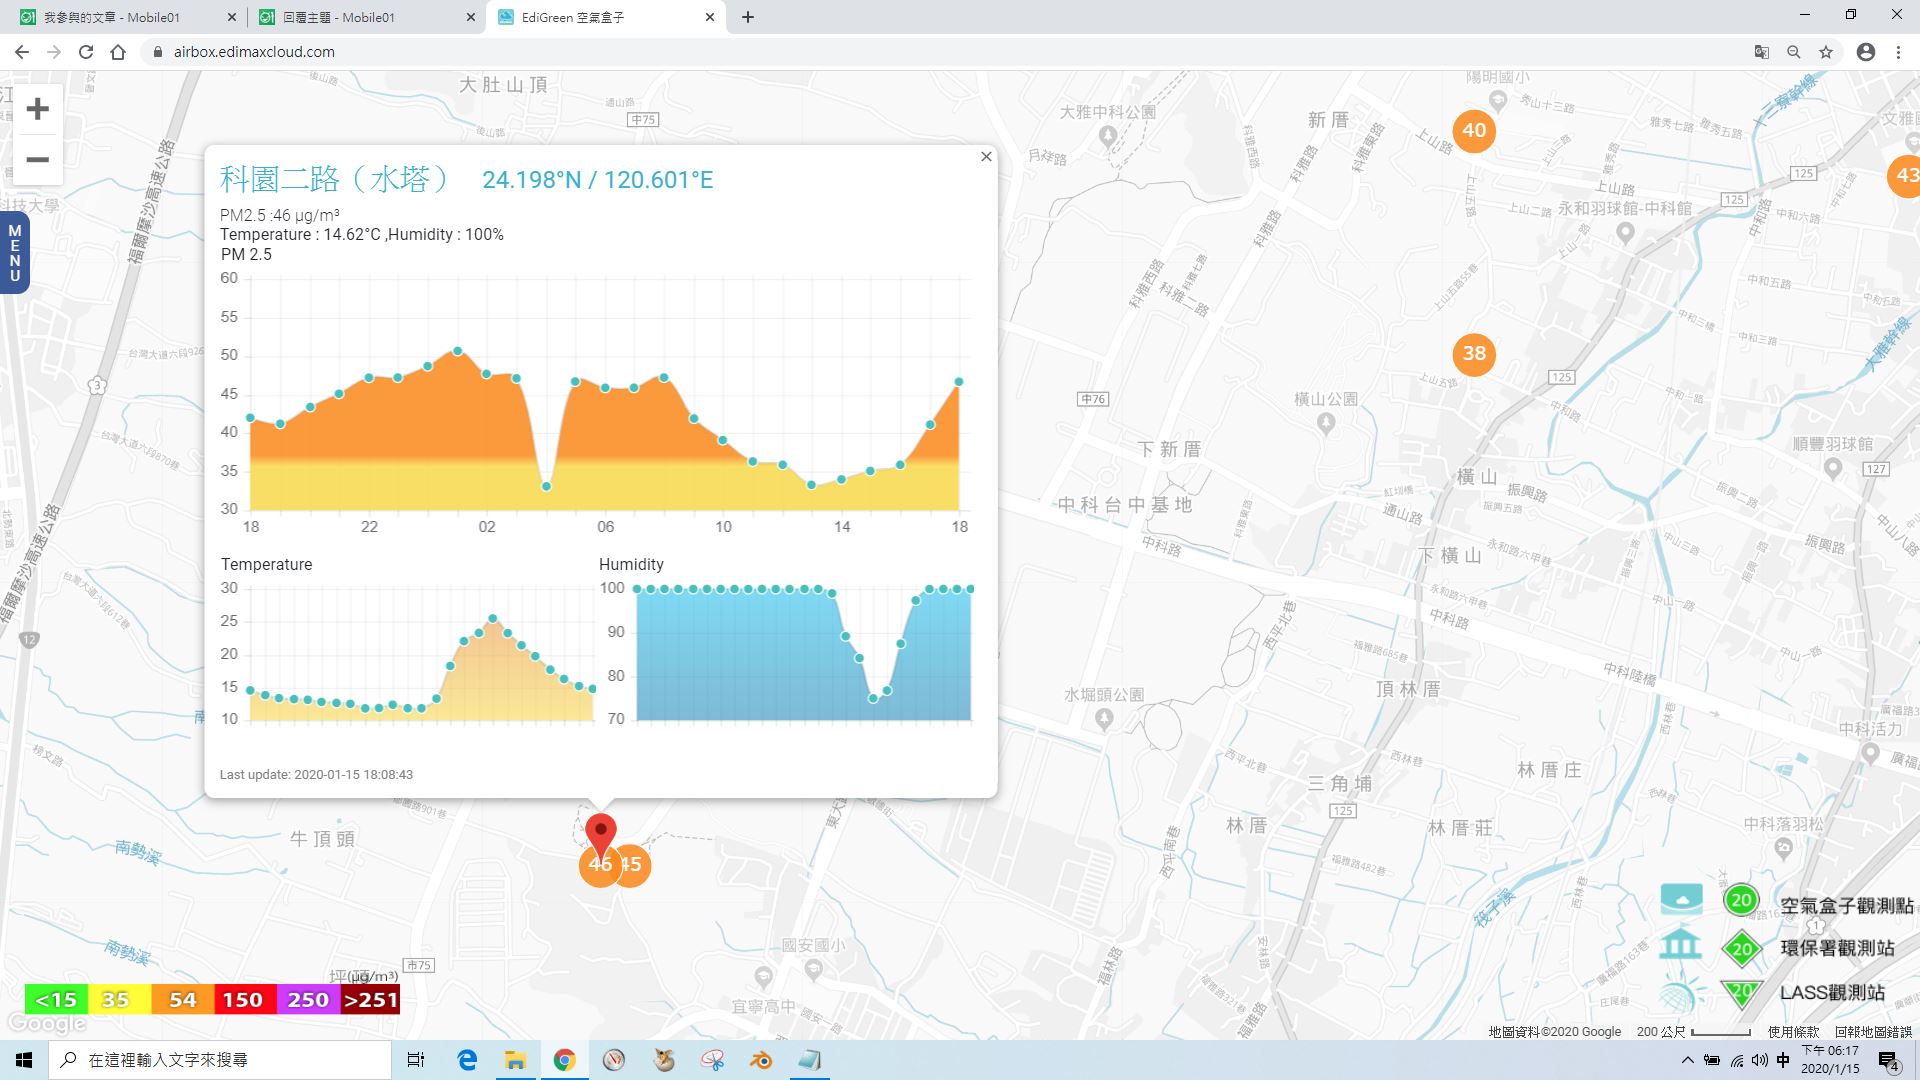Zoom in the map with plus button
Viewport: 1920px width, 1080px height.
click(x=37, y=109)
